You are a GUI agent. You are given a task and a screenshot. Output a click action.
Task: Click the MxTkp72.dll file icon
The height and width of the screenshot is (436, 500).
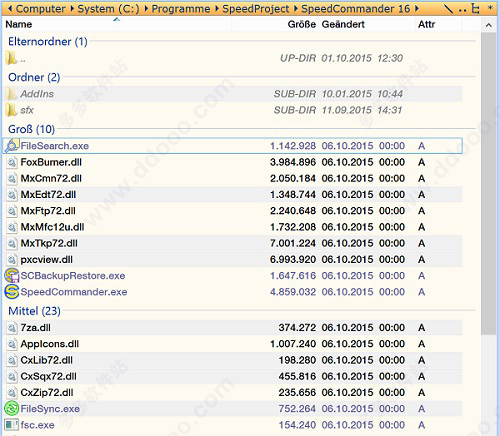point(12,243)
